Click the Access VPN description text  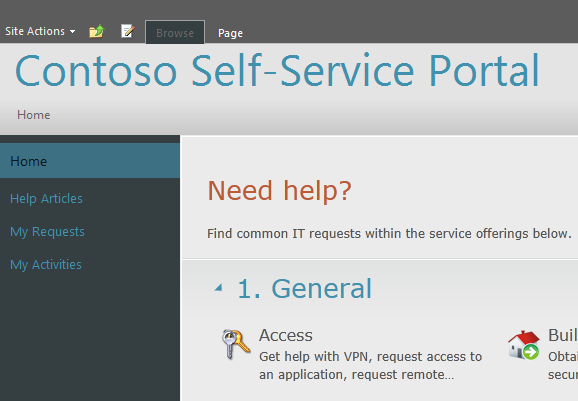tap(370, 365)
